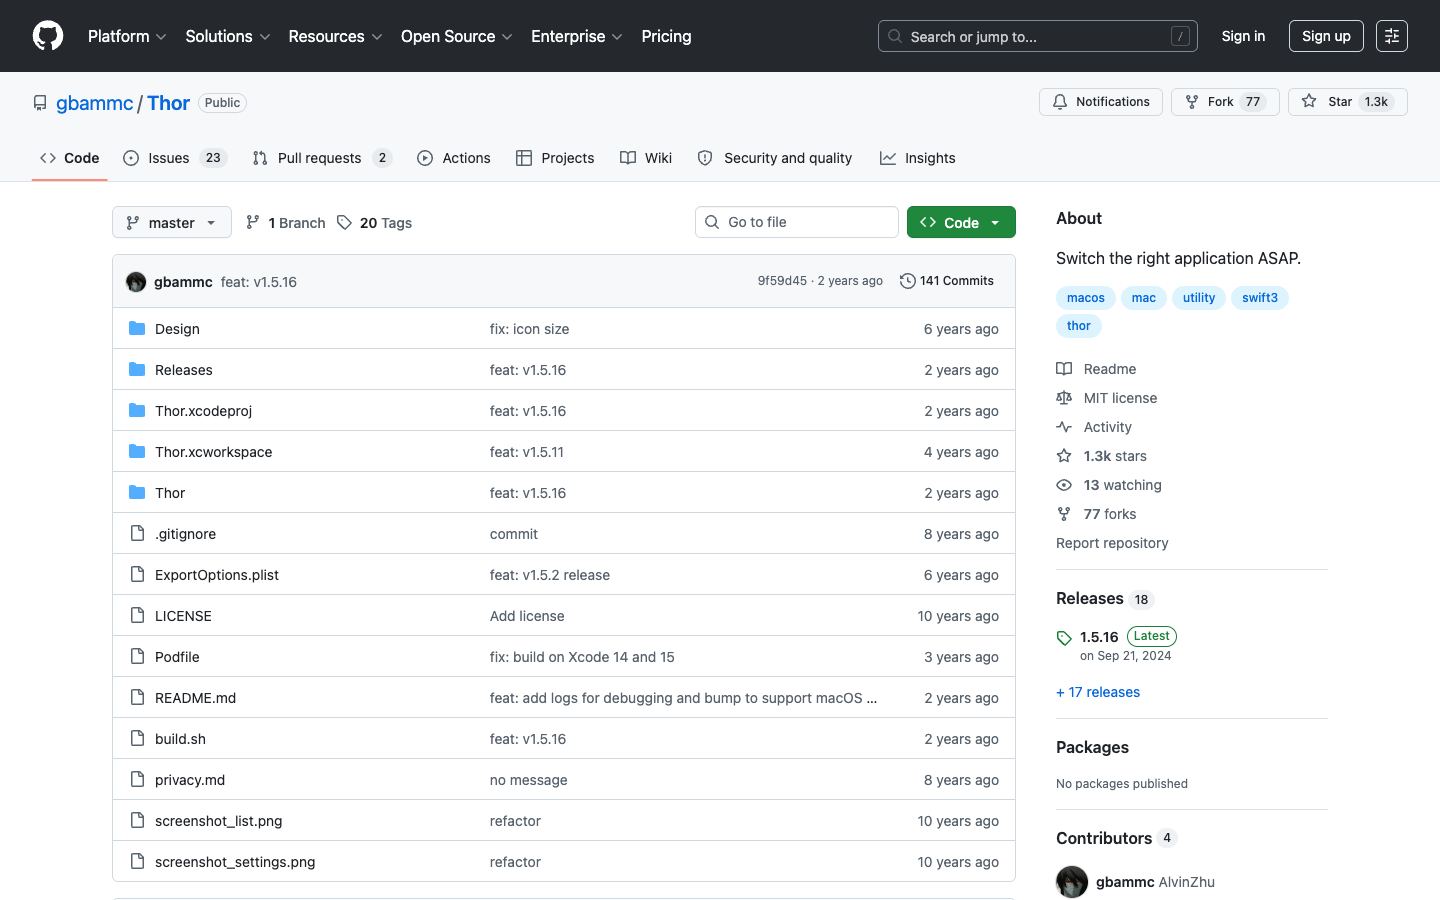1440x900 pixels.
Task: Open the command palette slash icon
Action: [1180, 36]
